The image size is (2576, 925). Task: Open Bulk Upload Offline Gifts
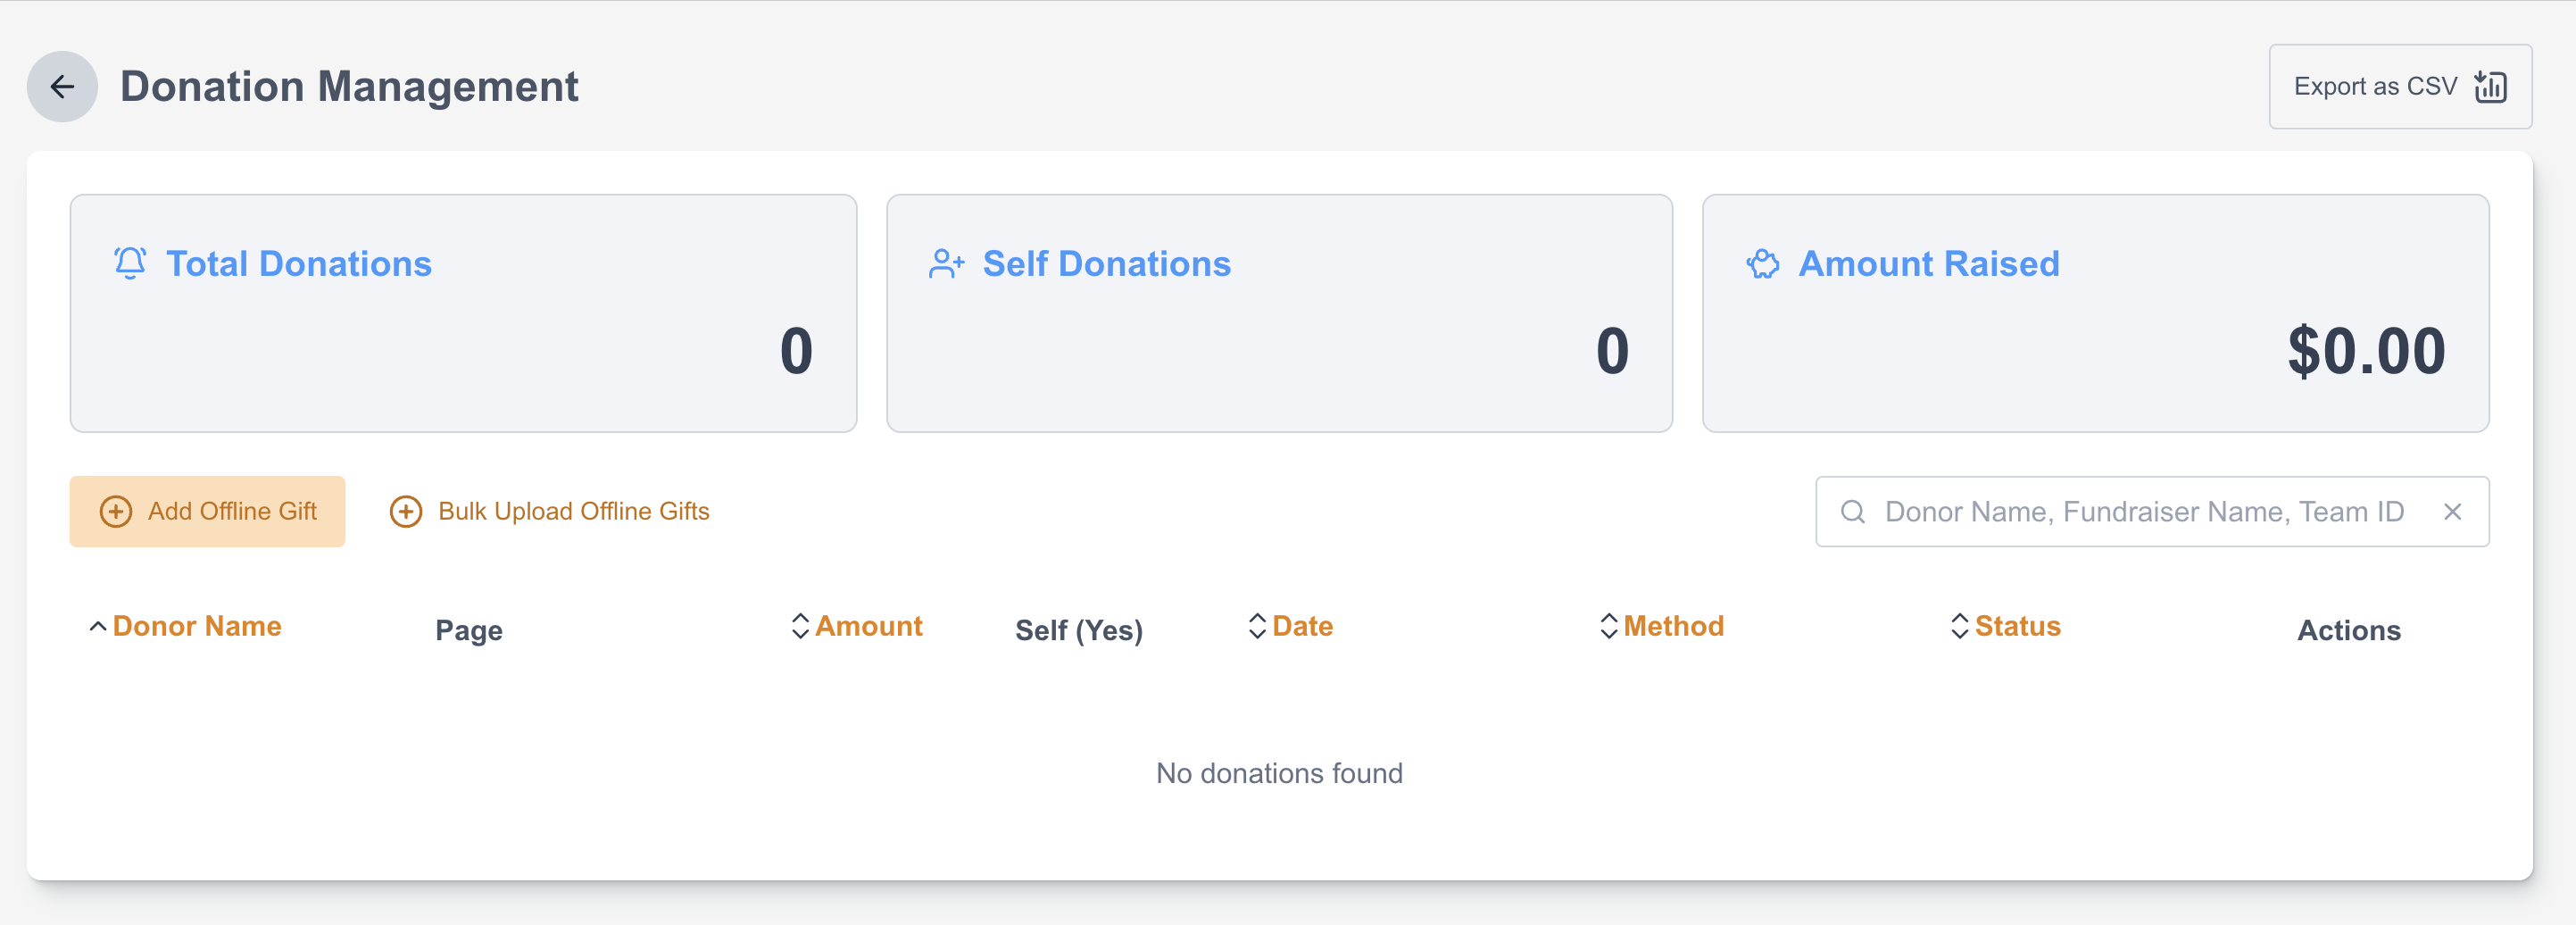click(573, 512)
